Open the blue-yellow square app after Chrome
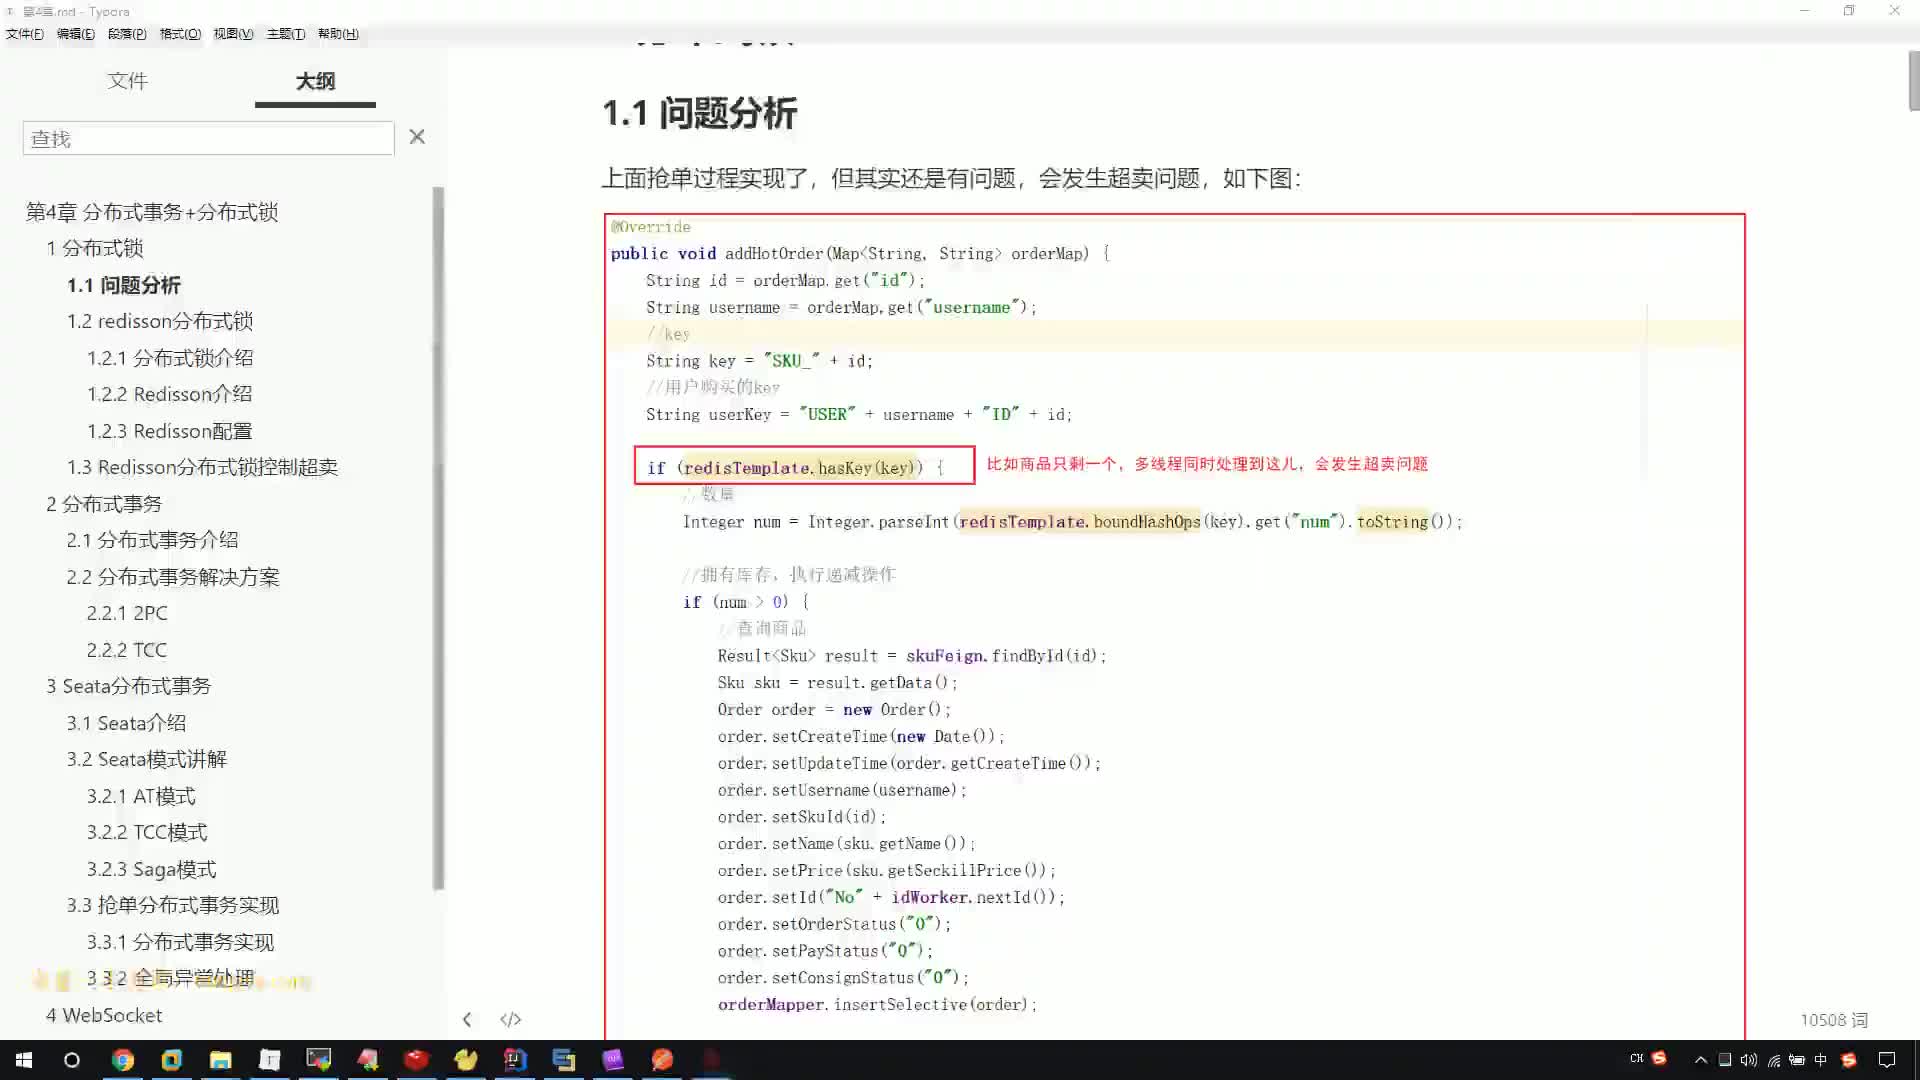Image resolution: width=1920 pixels, height=1080 pixels. click(171, 1060)
